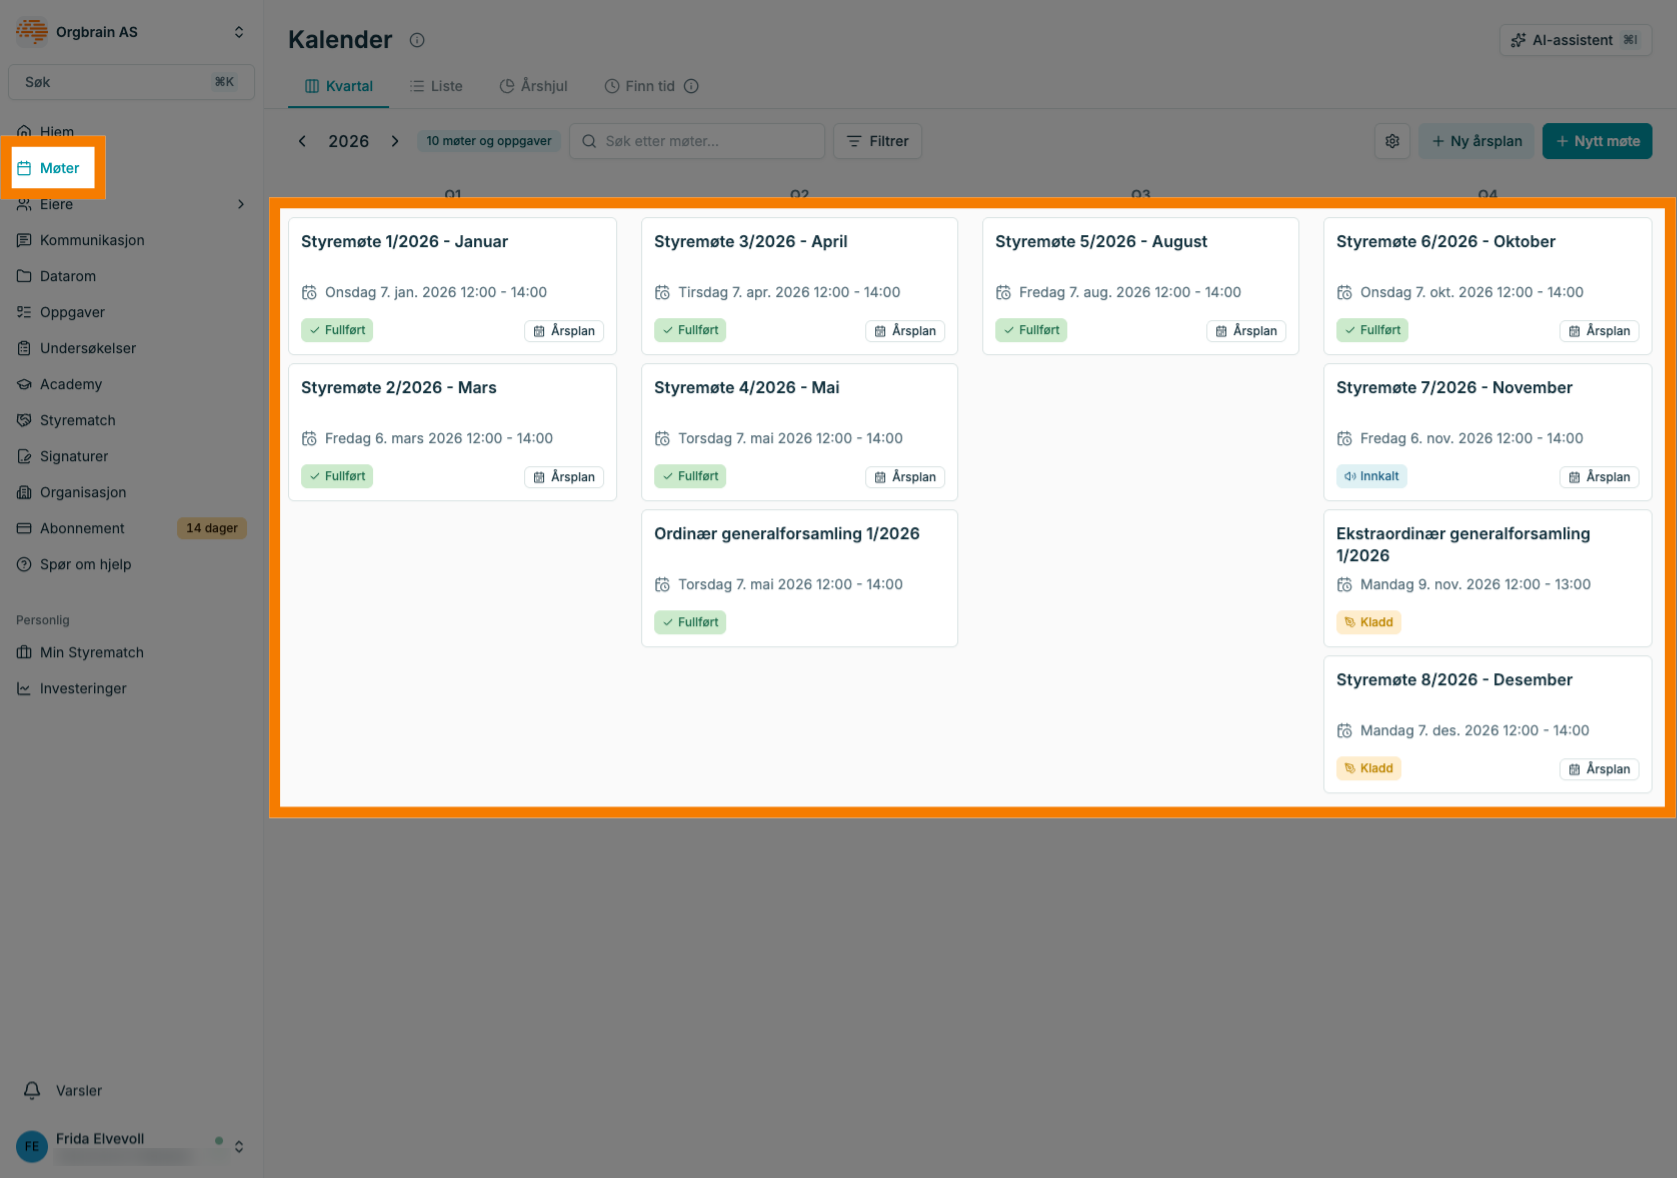Click Innkalt status on Styremøte 7/2026
This screenshot has height=1178, width=1677.
(1371, 476)
